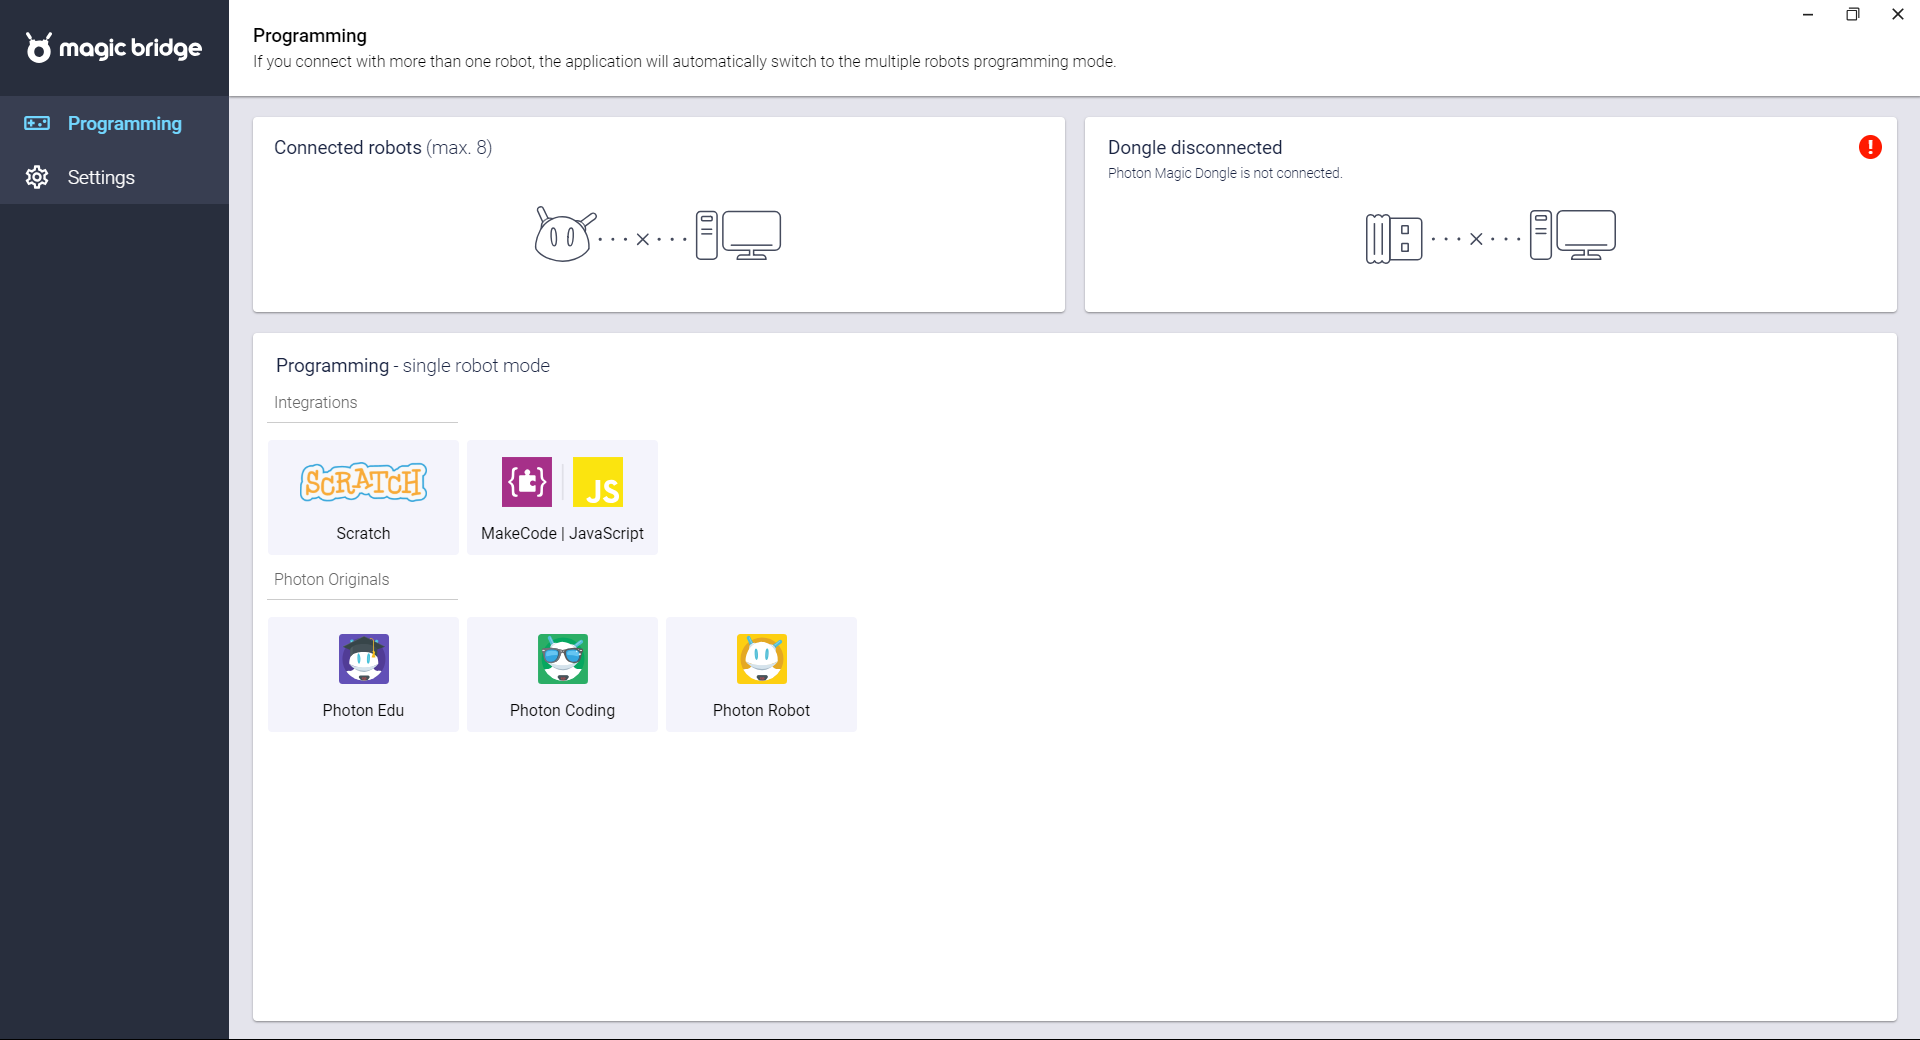Minimize the Magic Bridge window

click(1808, 14)
